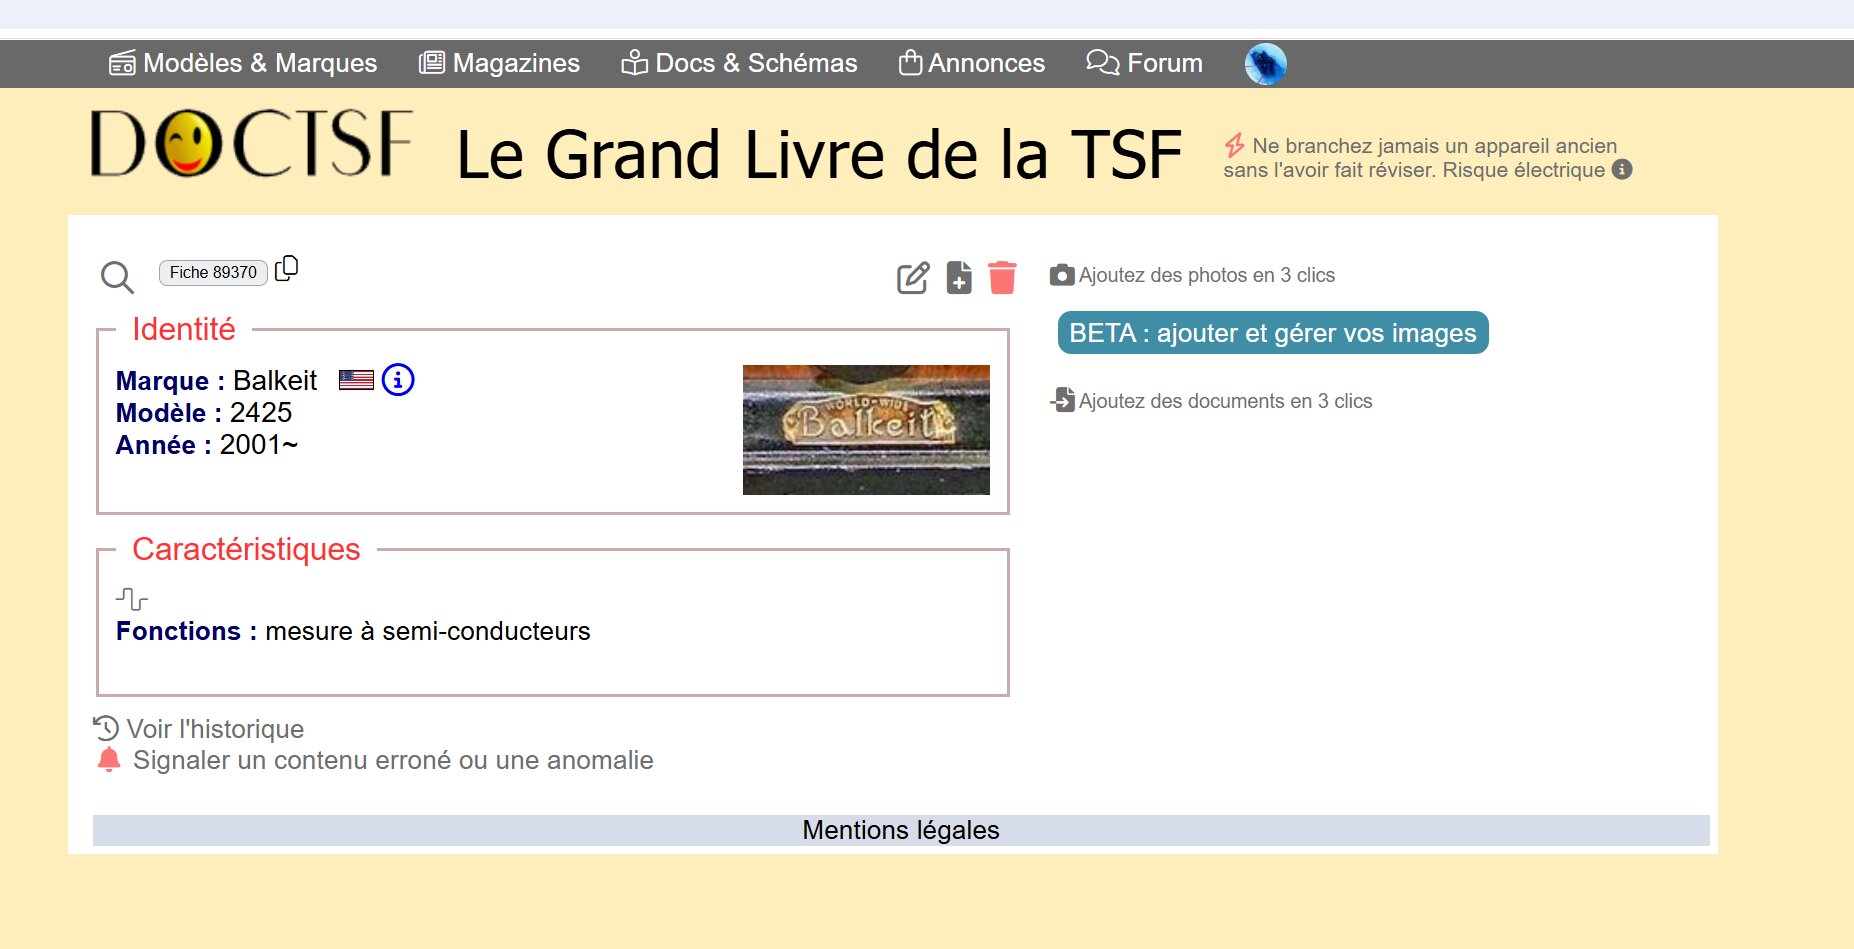This screenshot has height=949, width=1854.
Task: Open the Magazines menu
Action: (499, 63)
